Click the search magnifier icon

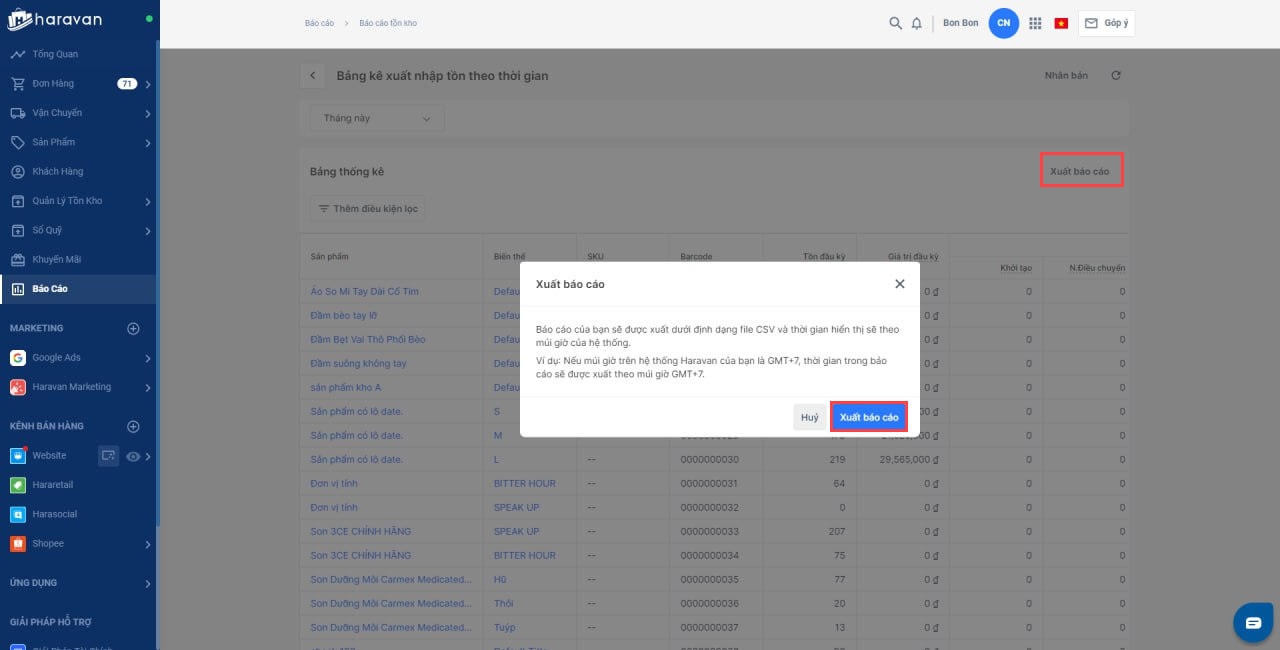895,23
